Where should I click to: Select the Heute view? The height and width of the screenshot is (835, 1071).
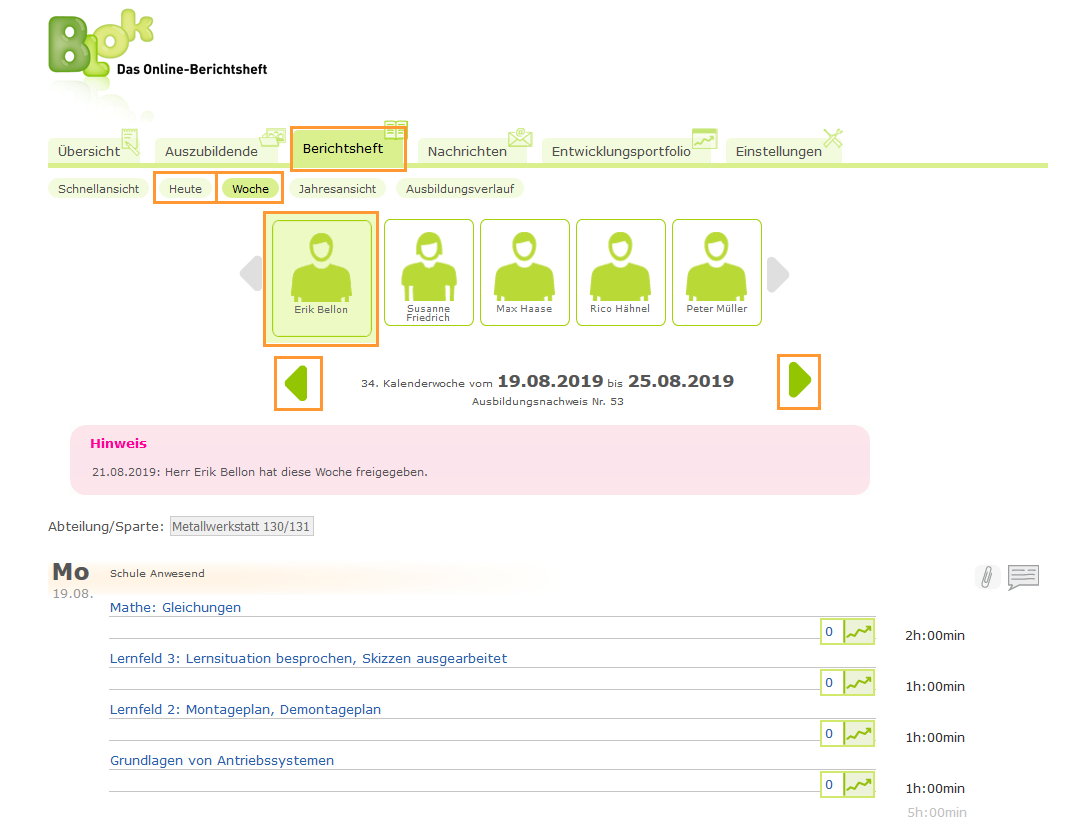[185, 188]
